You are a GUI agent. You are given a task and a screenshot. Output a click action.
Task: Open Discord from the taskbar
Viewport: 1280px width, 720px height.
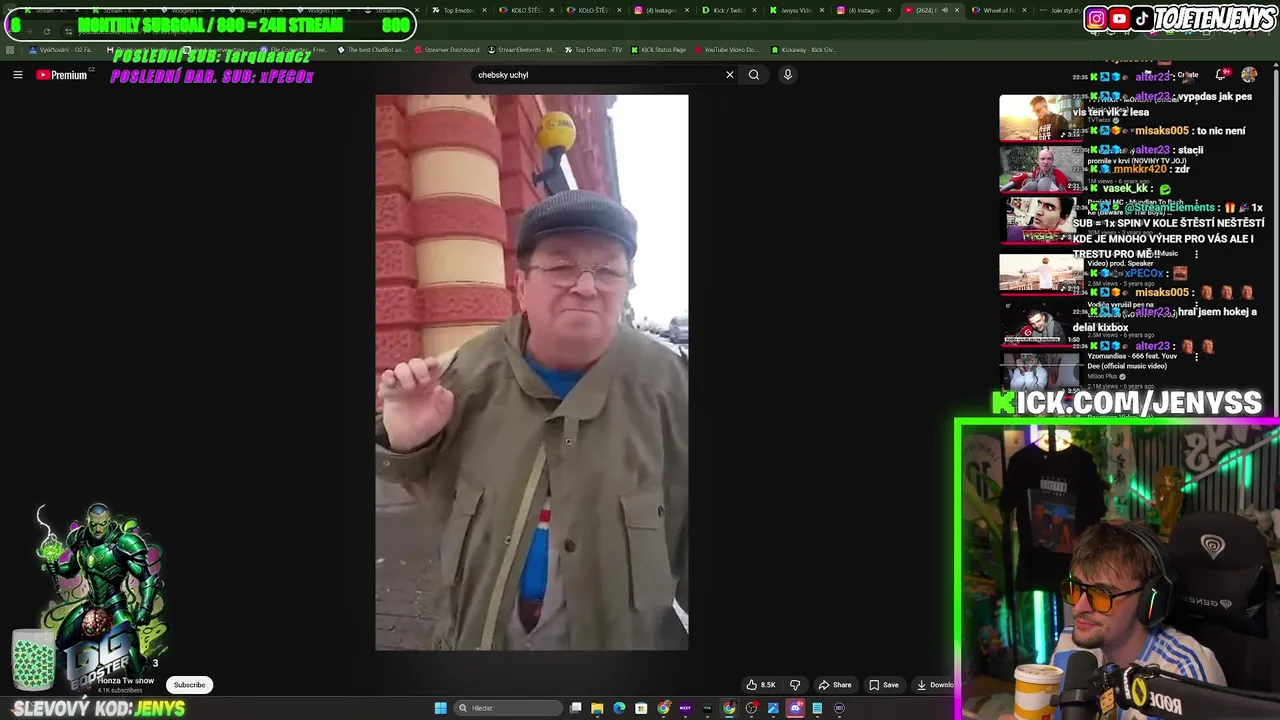795,708
